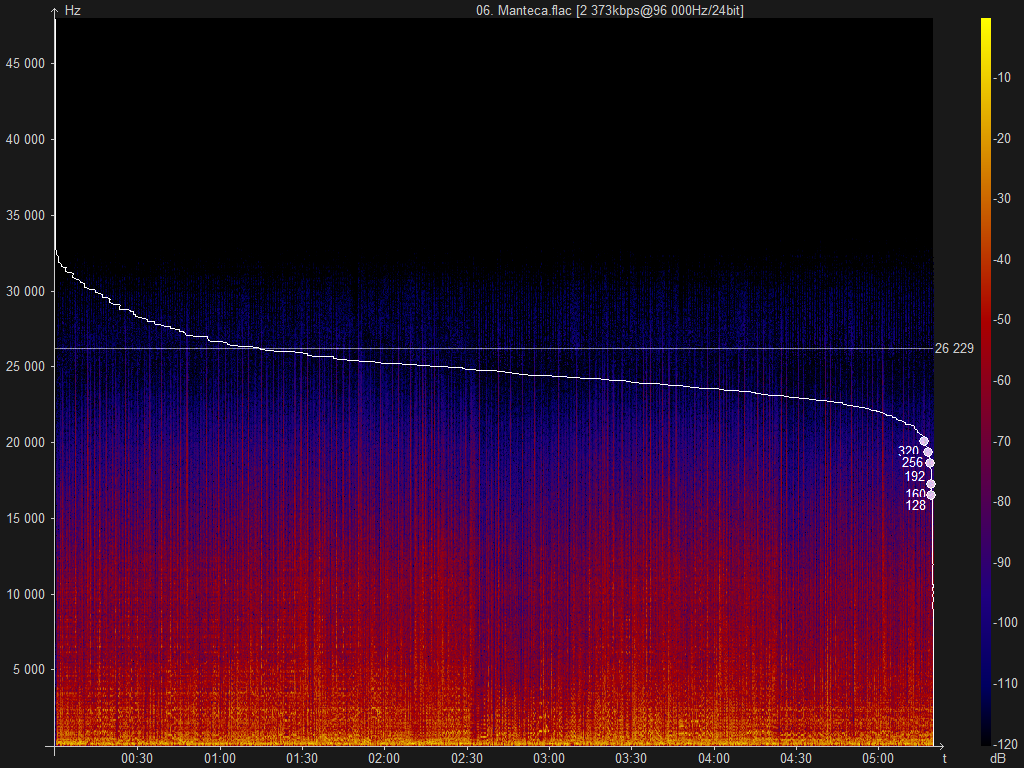The image size is (1024, 768).
Task: Click the Hz frequency axis label
Action: click(72, 10)
